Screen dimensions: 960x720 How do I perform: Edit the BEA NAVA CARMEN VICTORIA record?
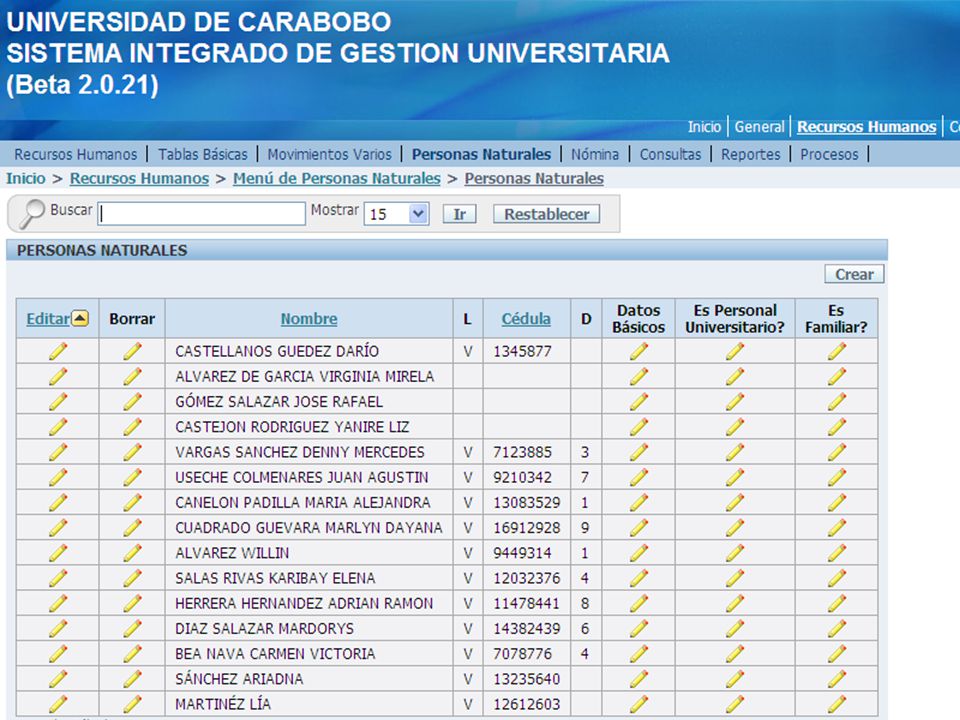point(58,654)
